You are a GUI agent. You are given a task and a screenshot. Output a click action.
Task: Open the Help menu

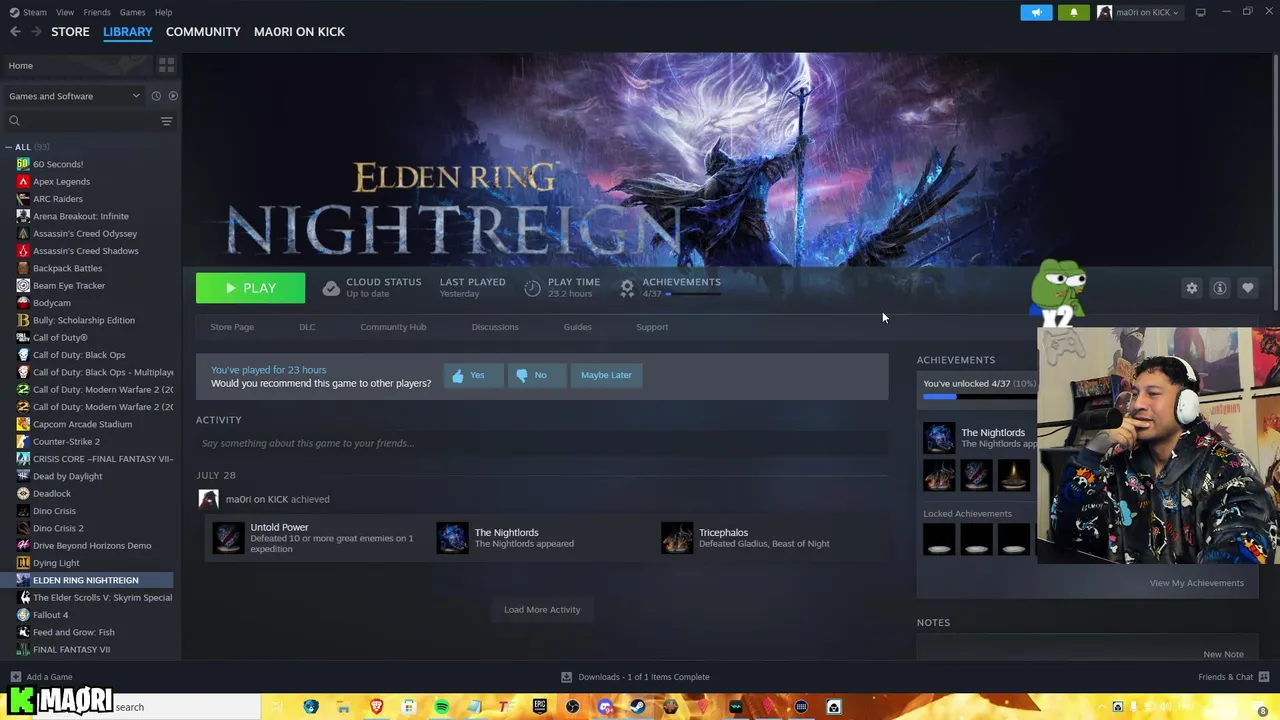tap(163, 12)
